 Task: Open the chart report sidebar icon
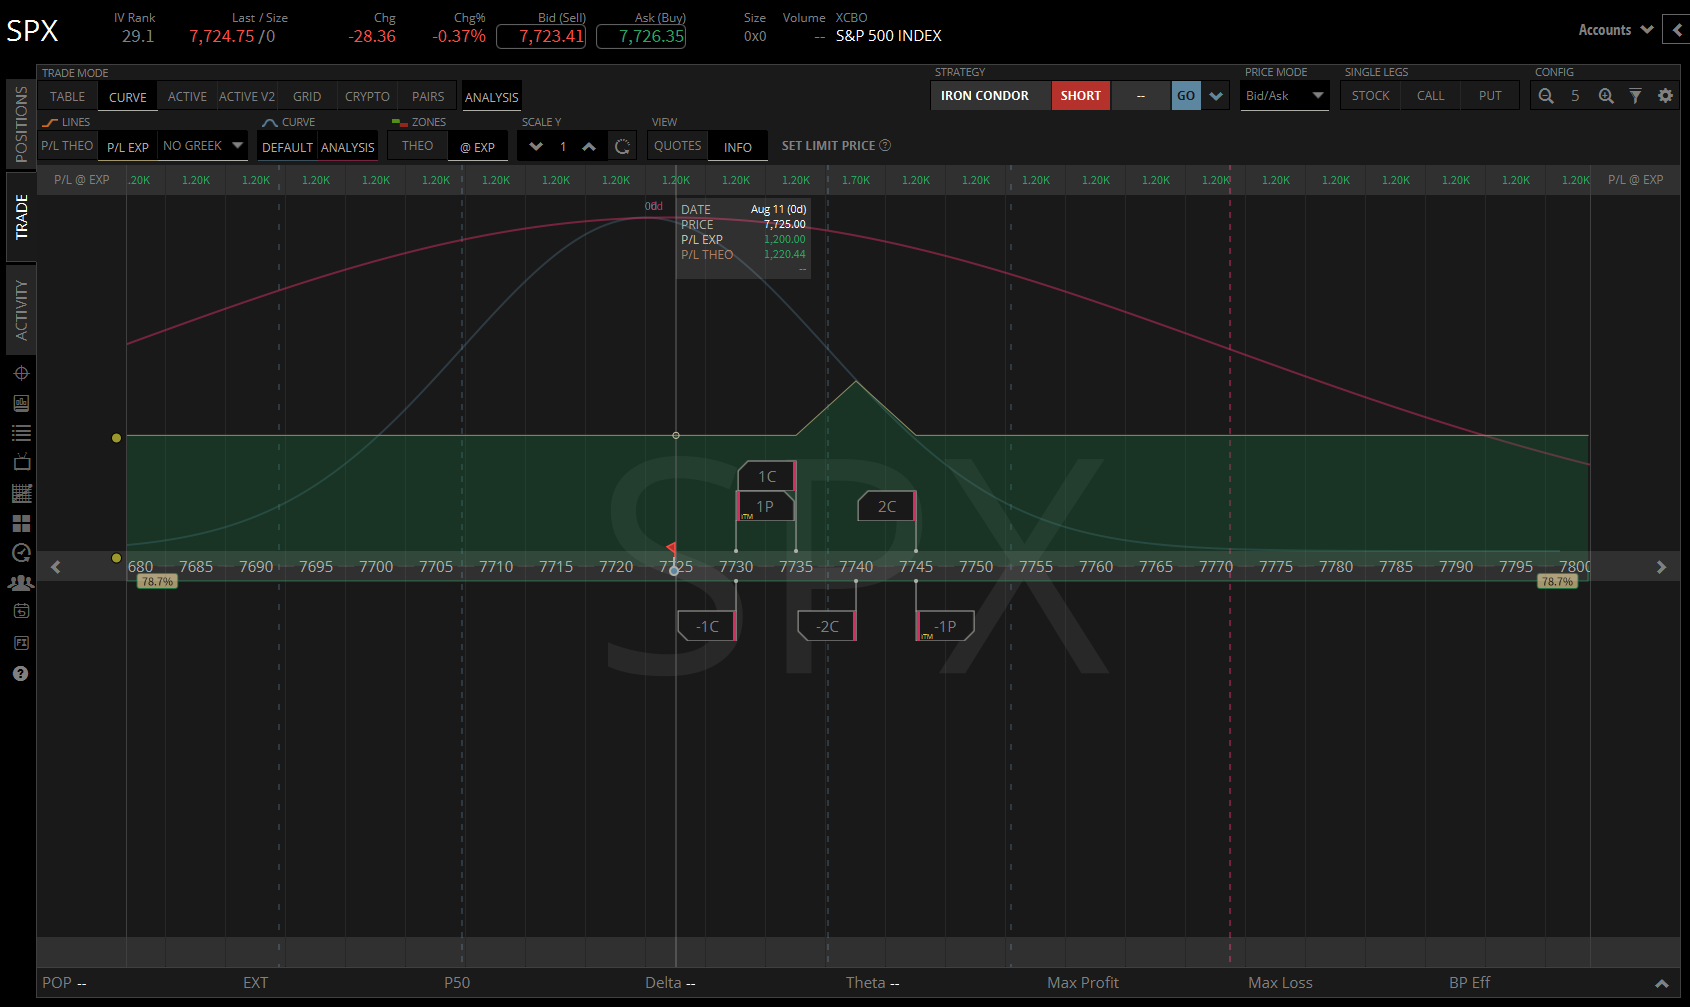(x=21, y=403)
